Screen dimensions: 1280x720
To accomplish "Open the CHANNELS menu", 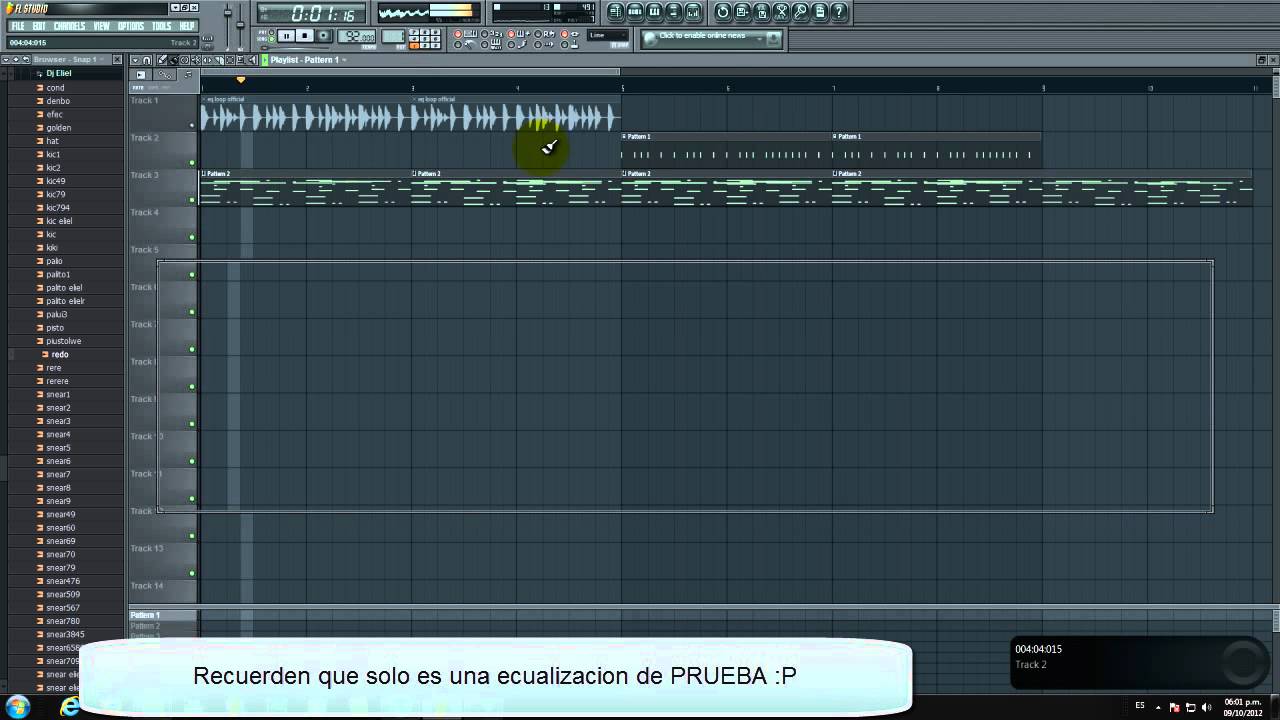I will 69,26.
